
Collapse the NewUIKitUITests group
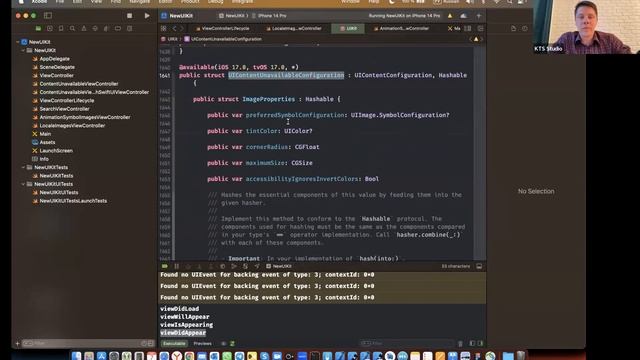[23, 184]
